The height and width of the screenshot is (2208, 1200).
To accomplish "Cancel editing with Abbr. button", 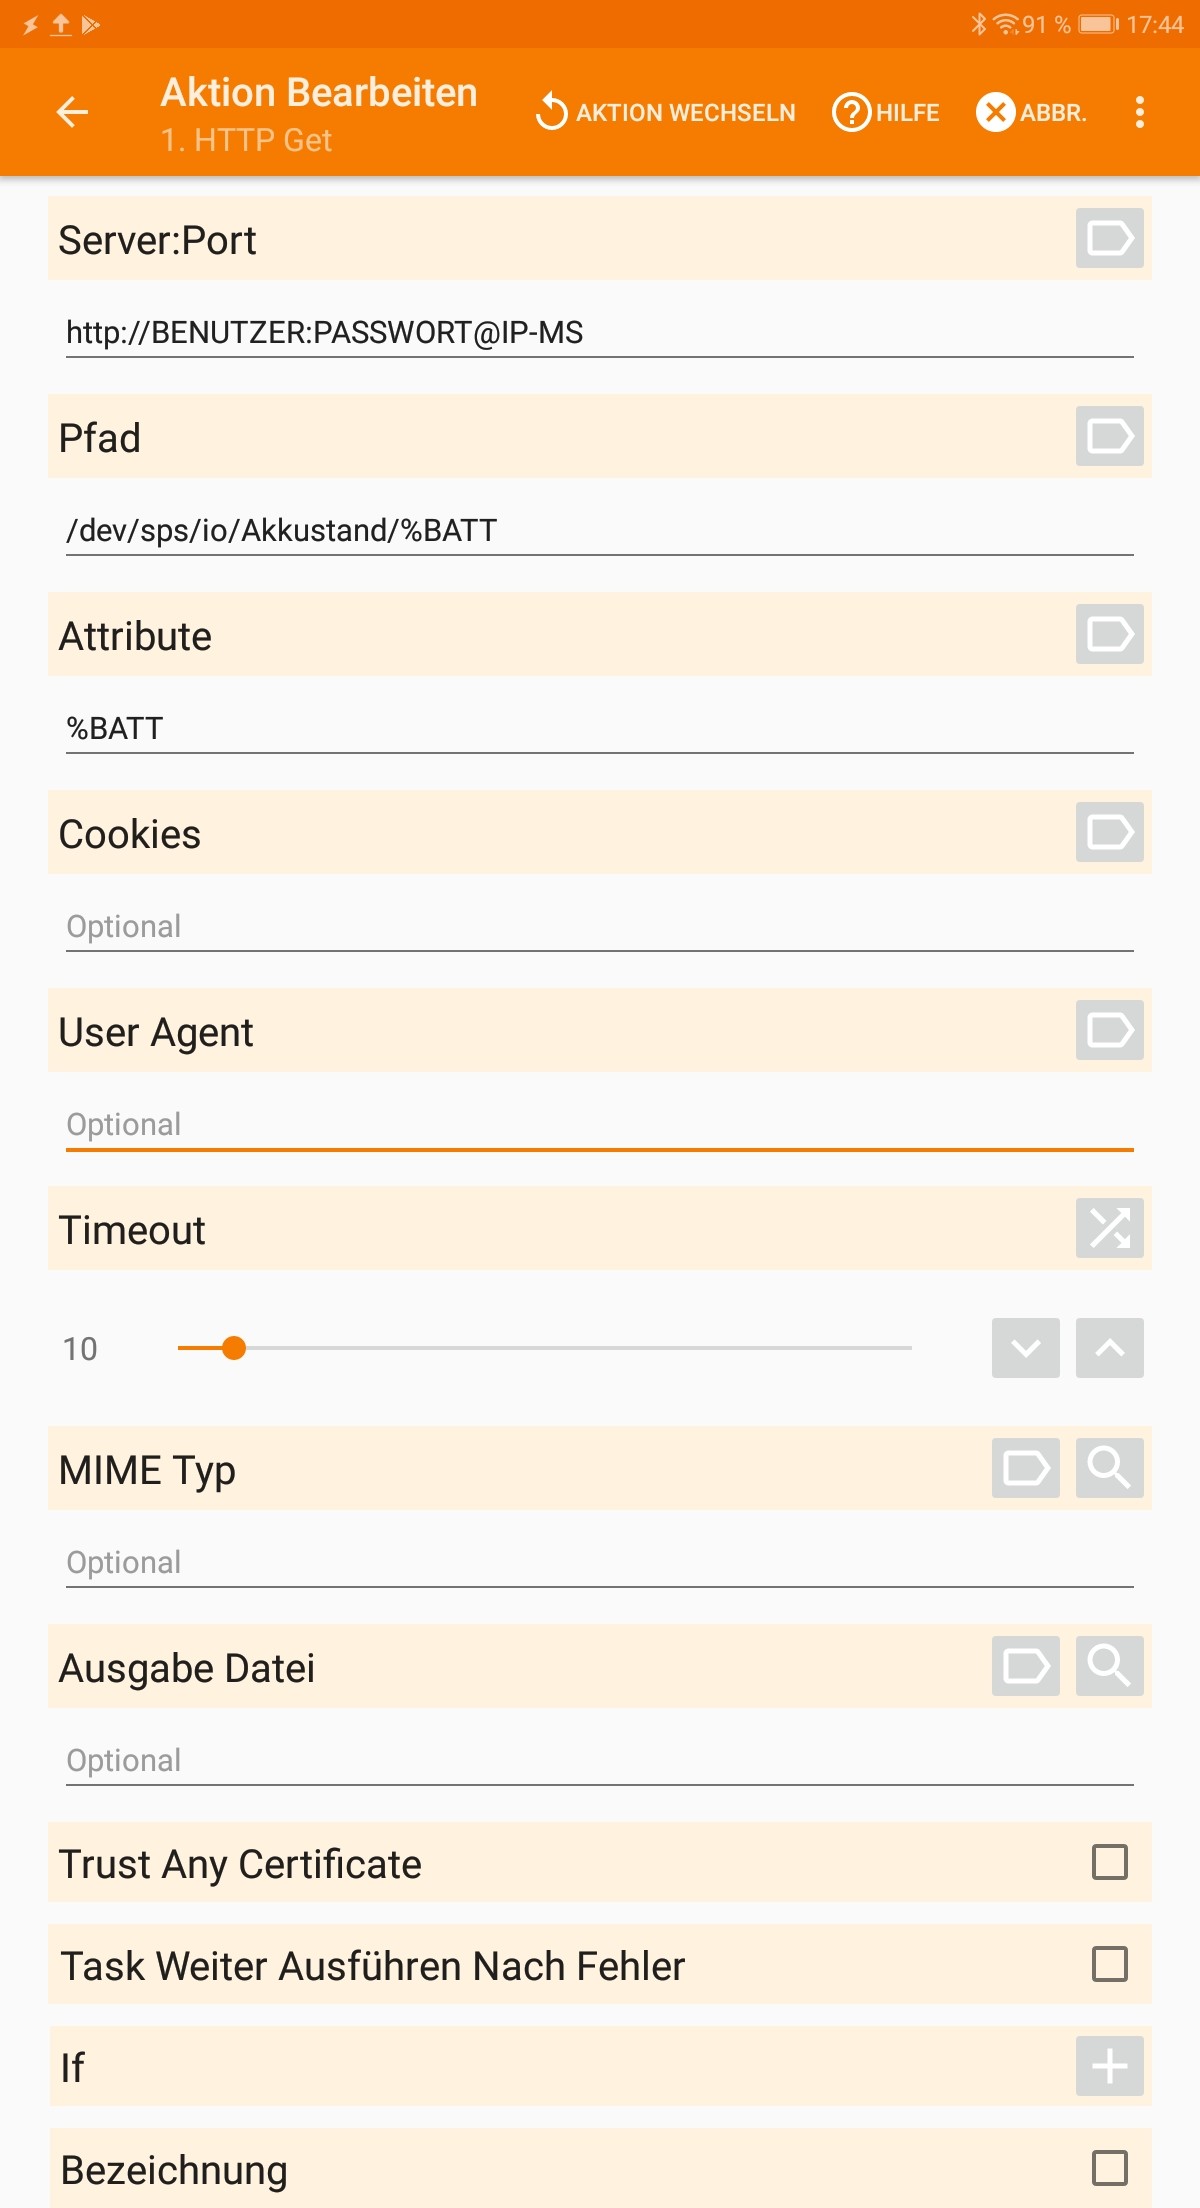I will click(x=1031, y=112).
